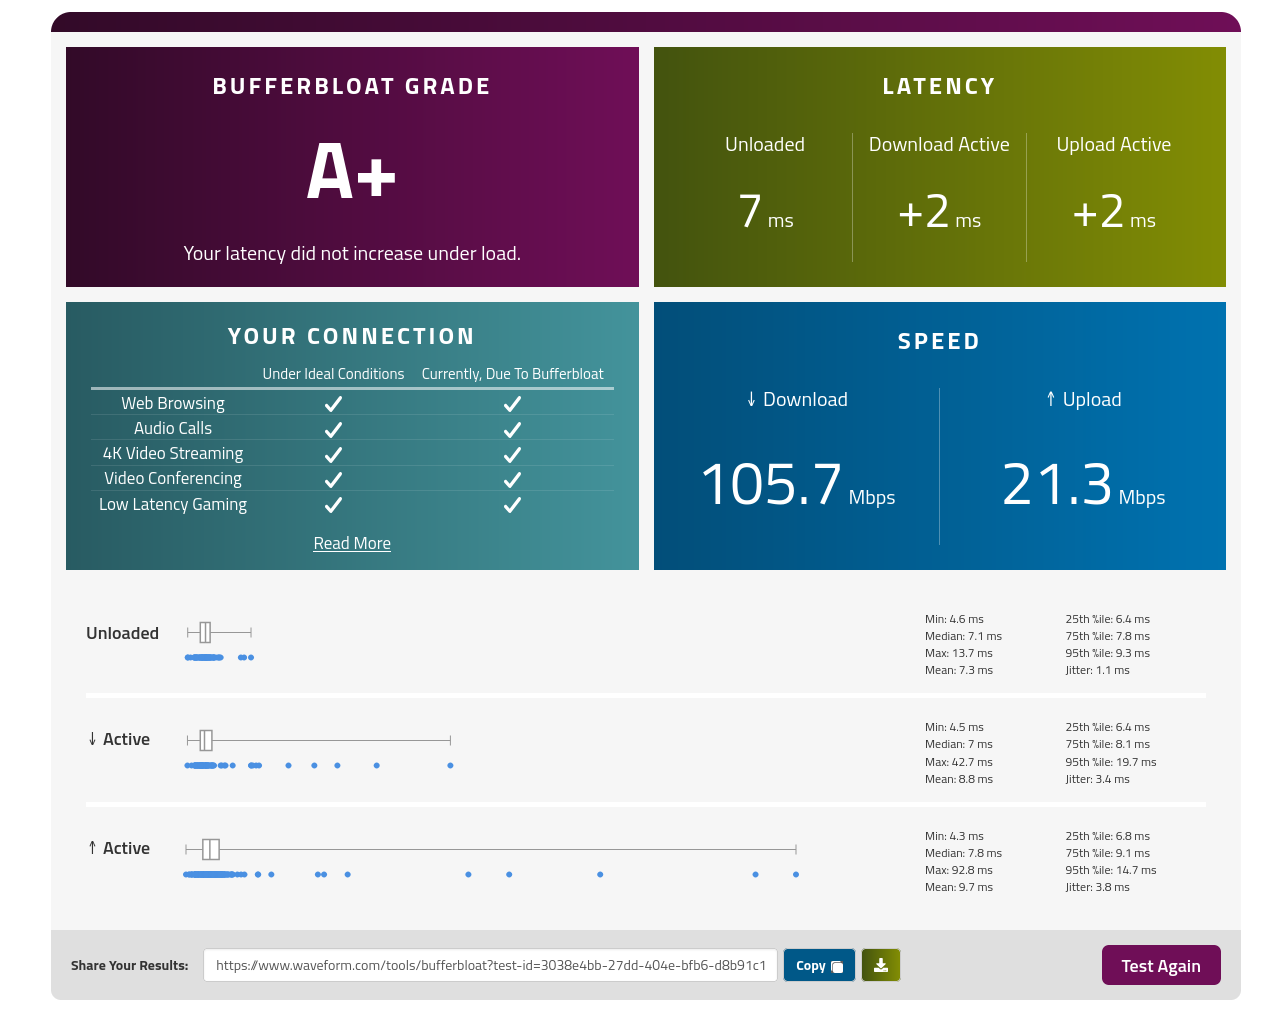Click the 'Share Your Results:' label
This screenshot has width=1263, height=1016.
[x=130, y=965]
